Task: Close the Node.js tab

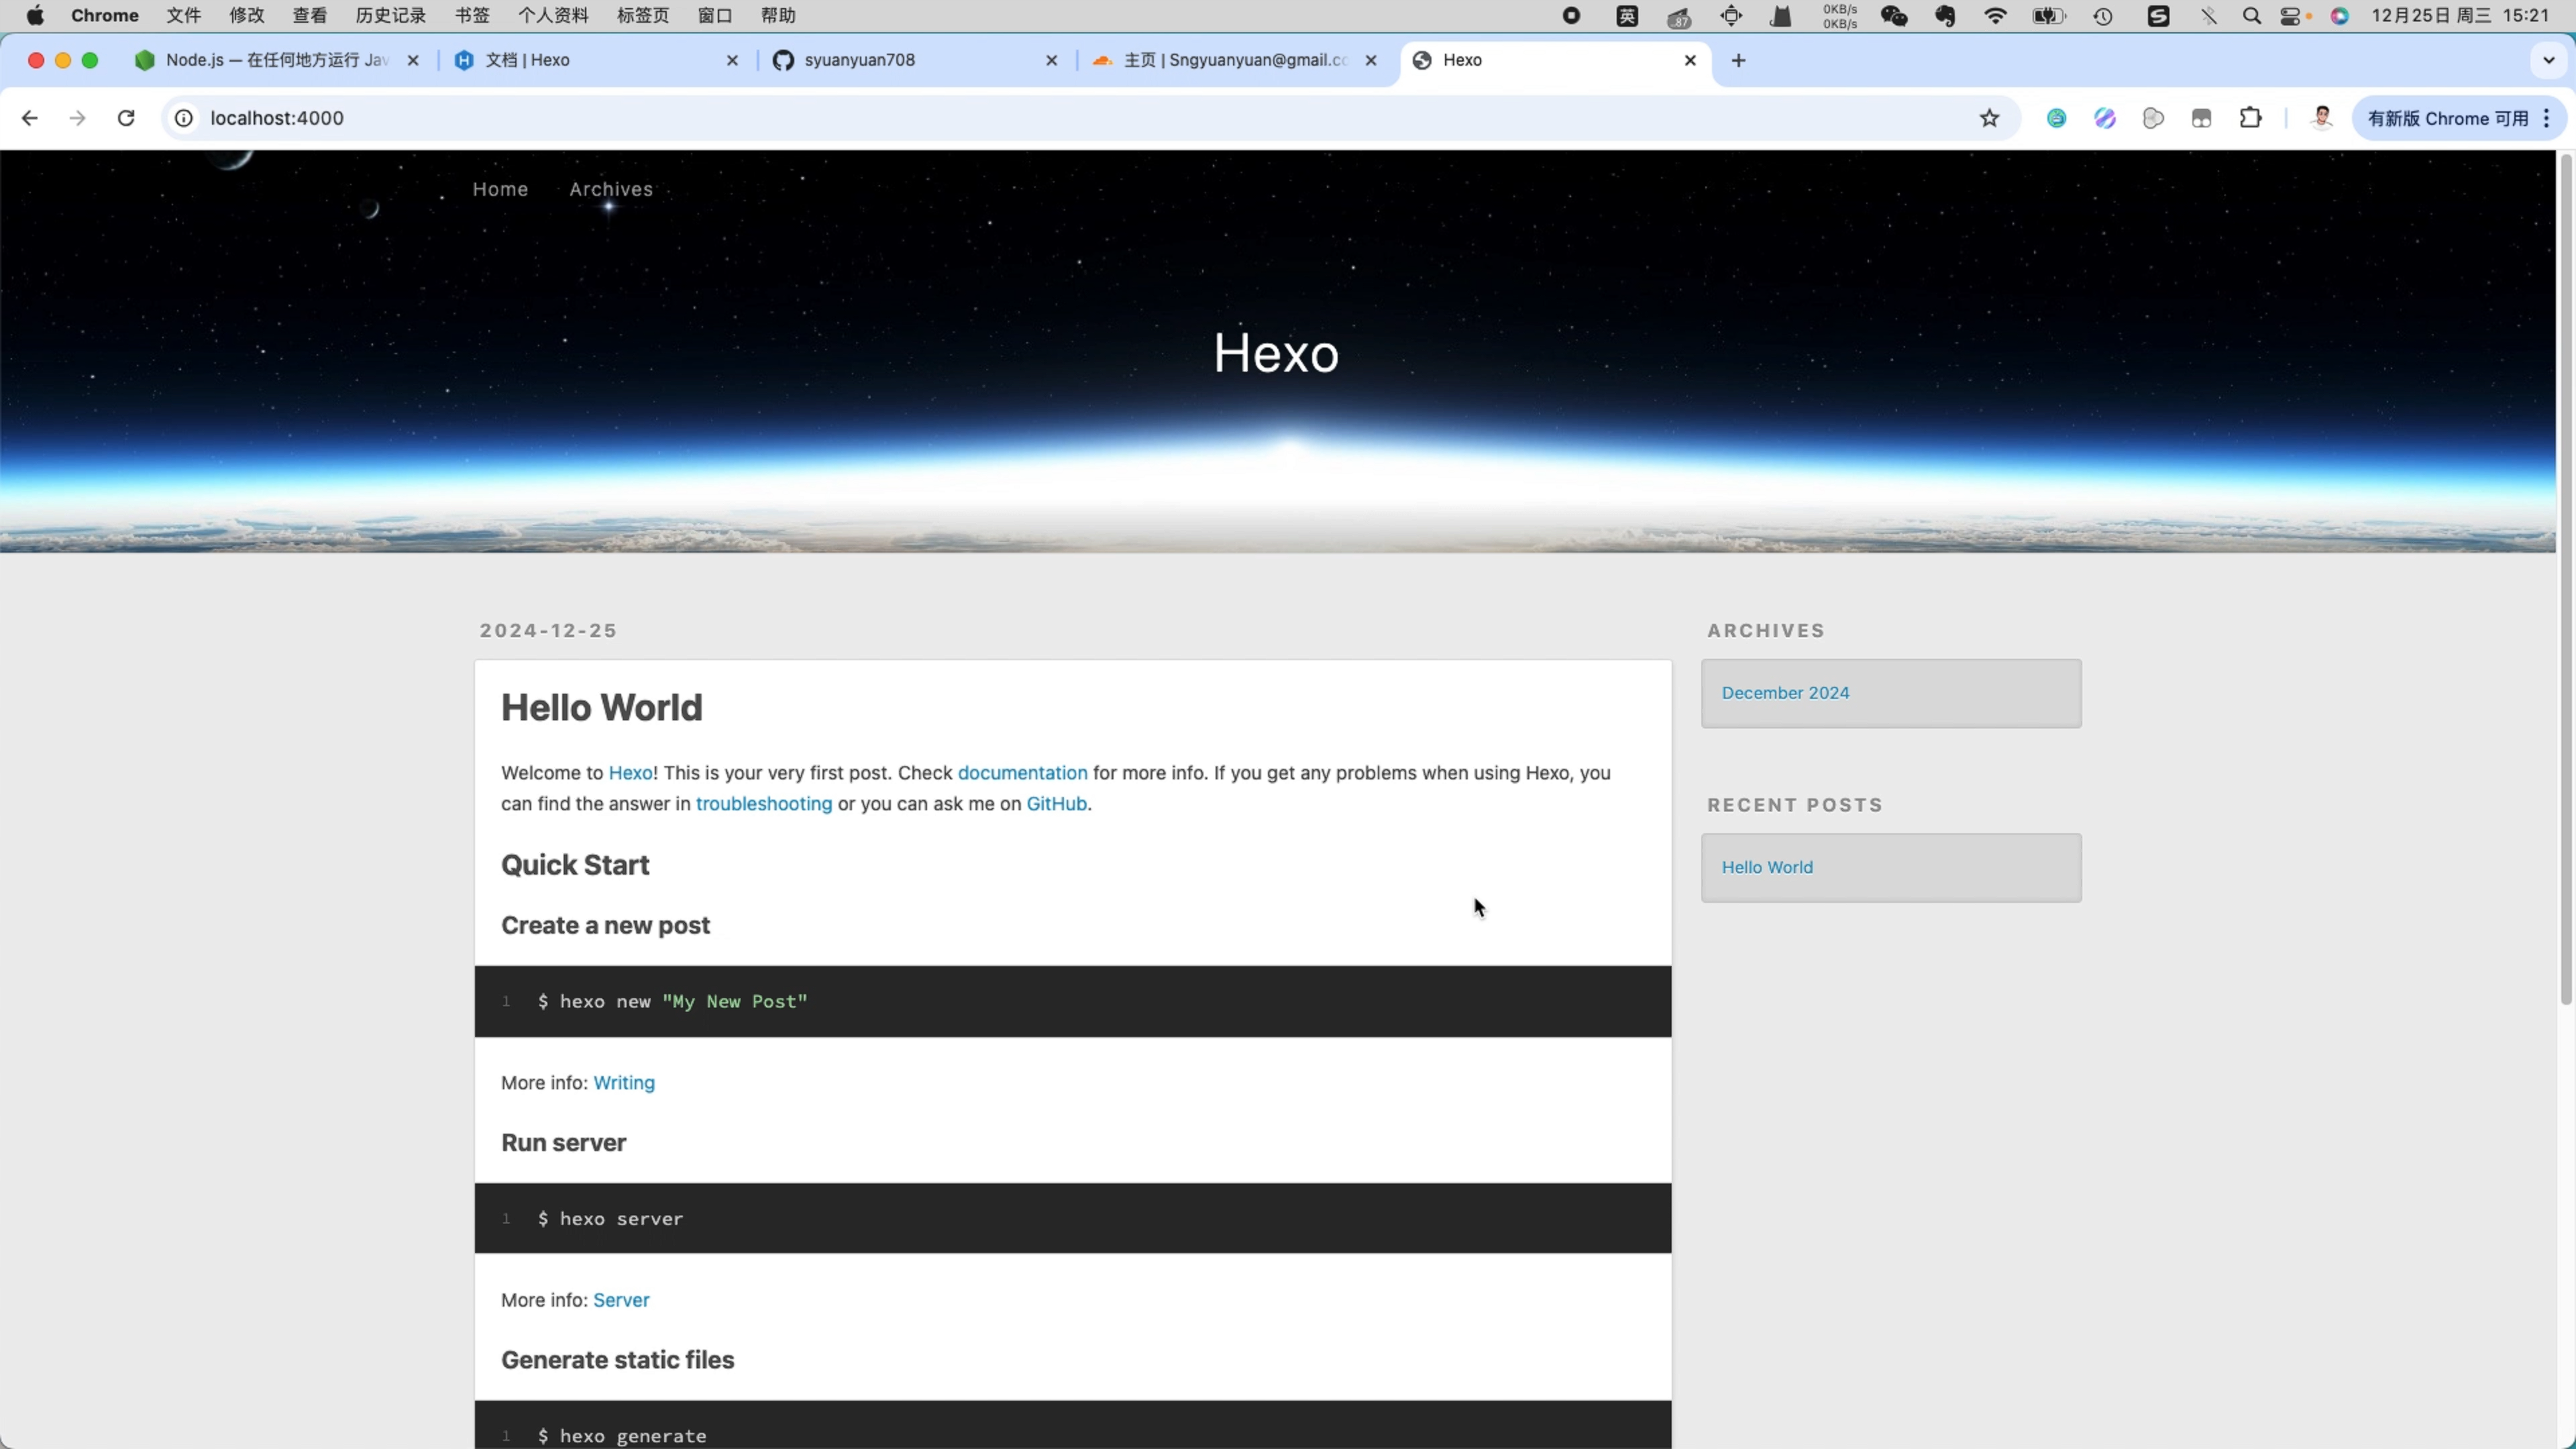Action: (x=413, y=60)
